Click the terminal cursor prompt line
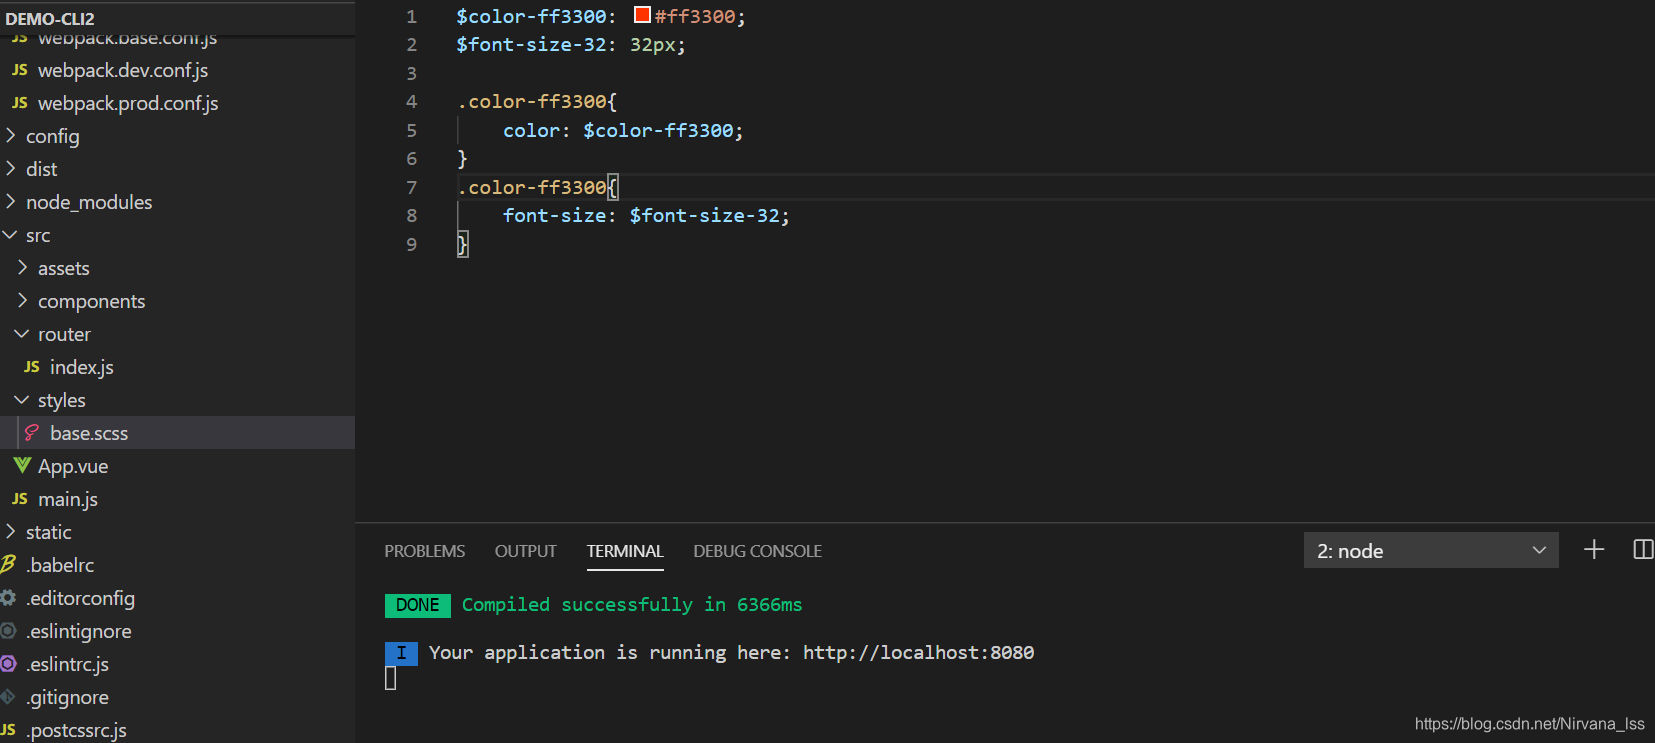The width and height of the screenshot is (1655, 743). [x=391, y=678]
